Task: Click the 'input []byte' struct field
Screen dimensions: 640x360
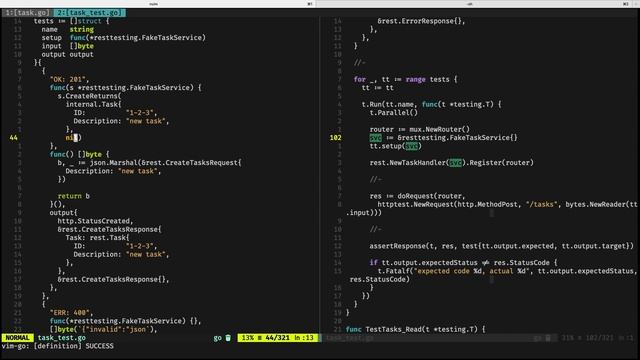Action: [x=67, y=46]
